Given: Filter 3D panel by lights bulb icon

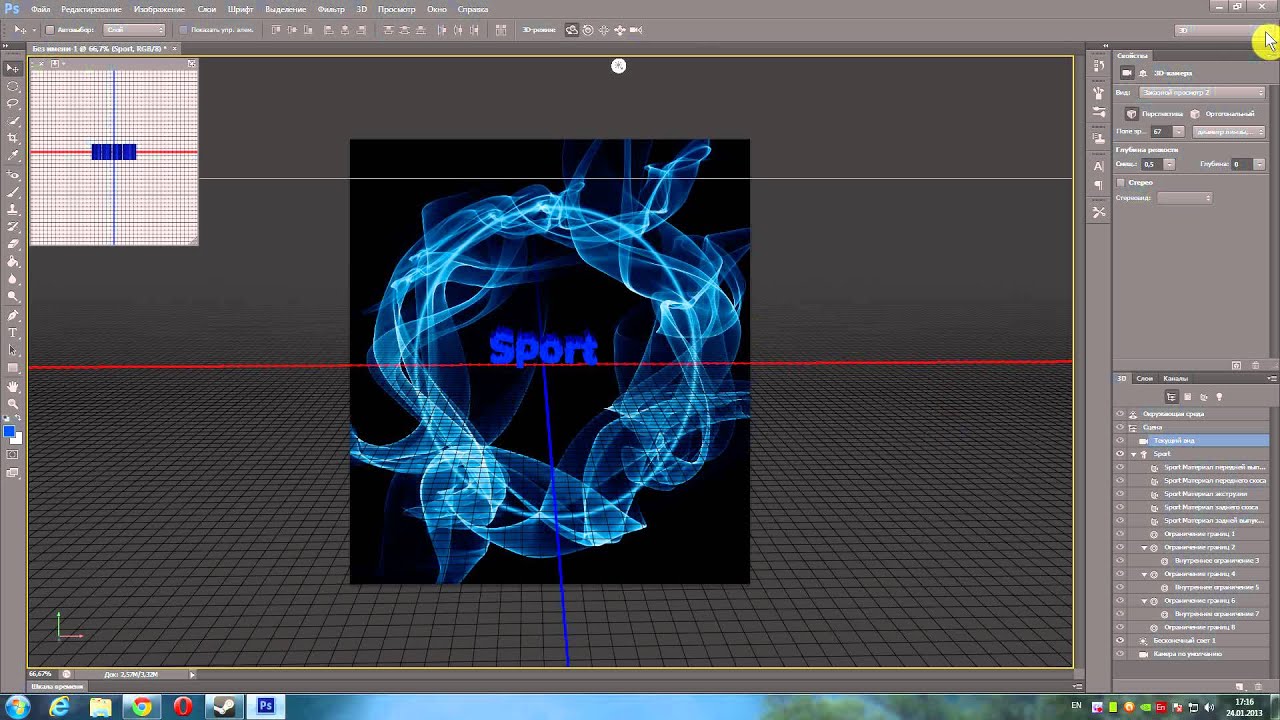Looking at the screenshot, I should click(x=1219, y=397).
